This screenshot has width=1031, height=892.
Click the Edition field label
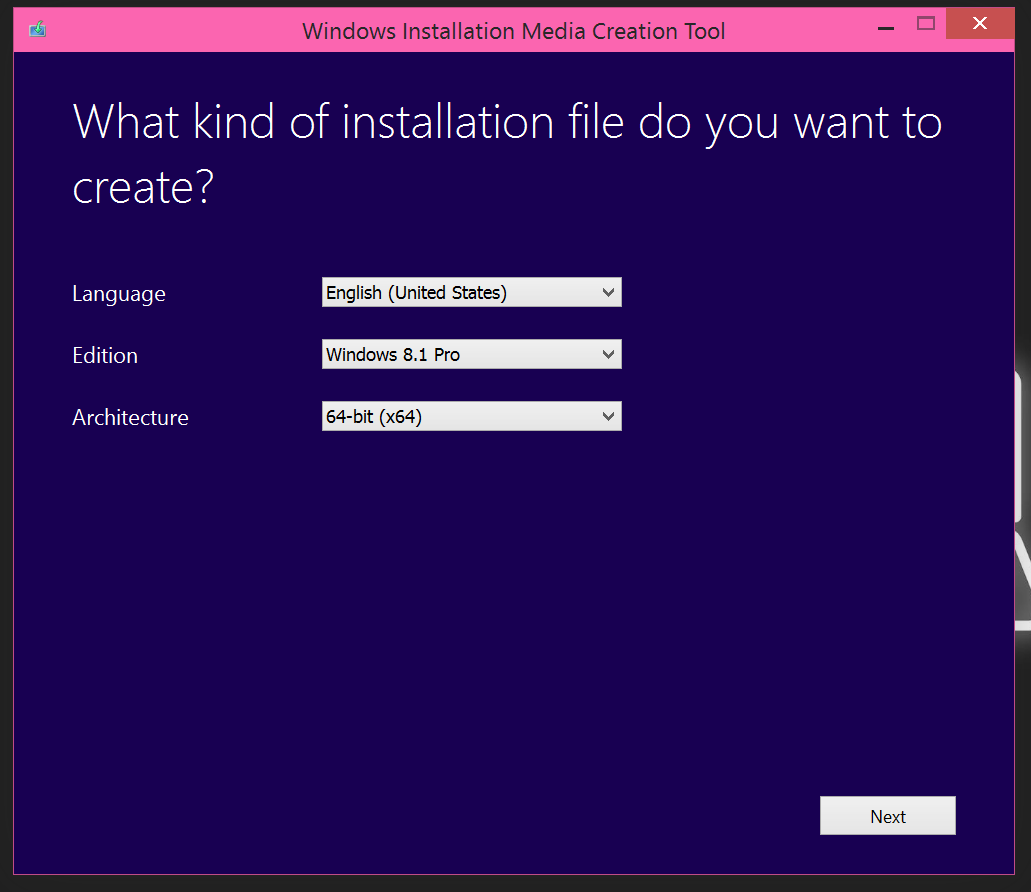tap(105, 356)
